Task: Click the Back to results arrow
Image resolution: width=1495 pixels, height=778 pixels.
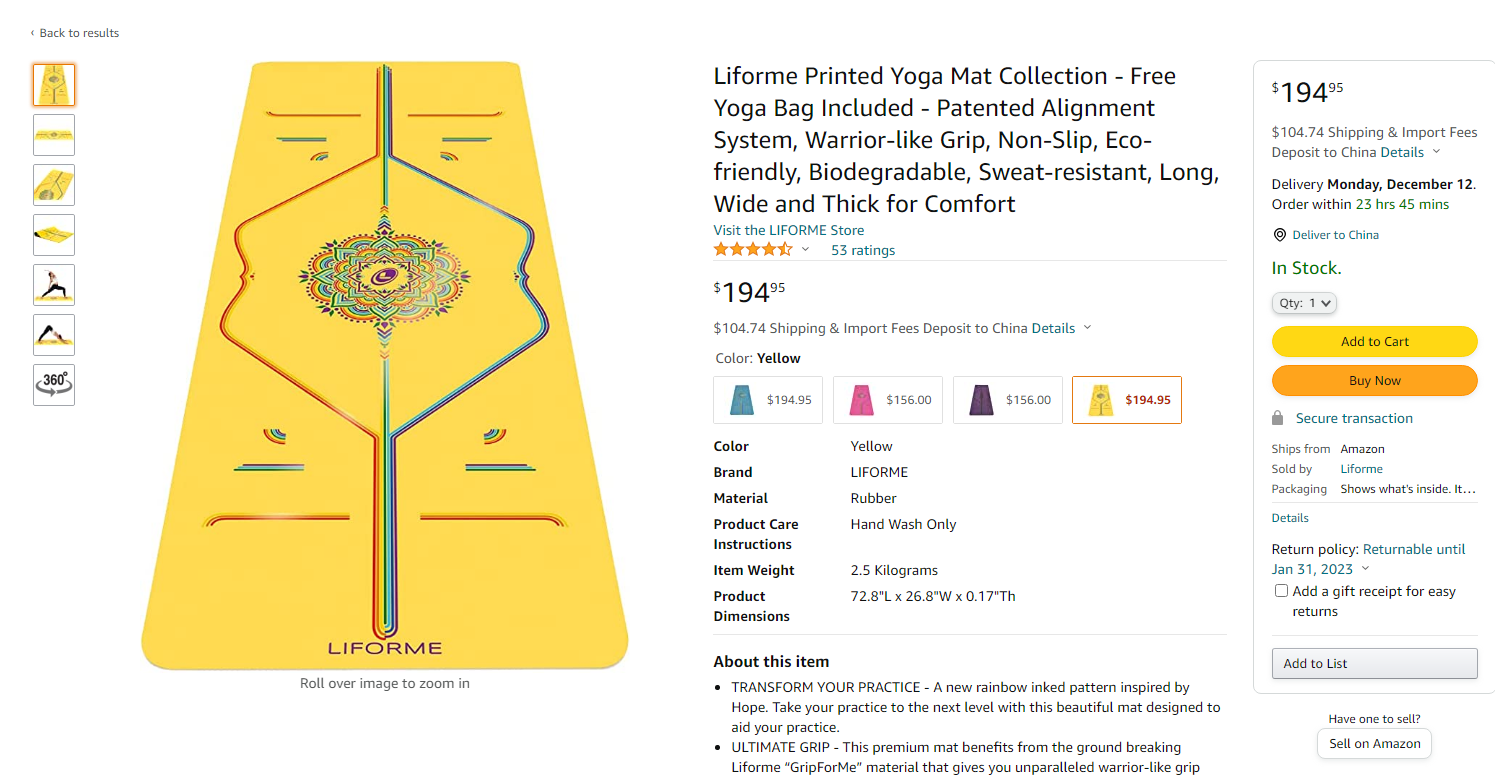Action: click(x=32, y=33)
